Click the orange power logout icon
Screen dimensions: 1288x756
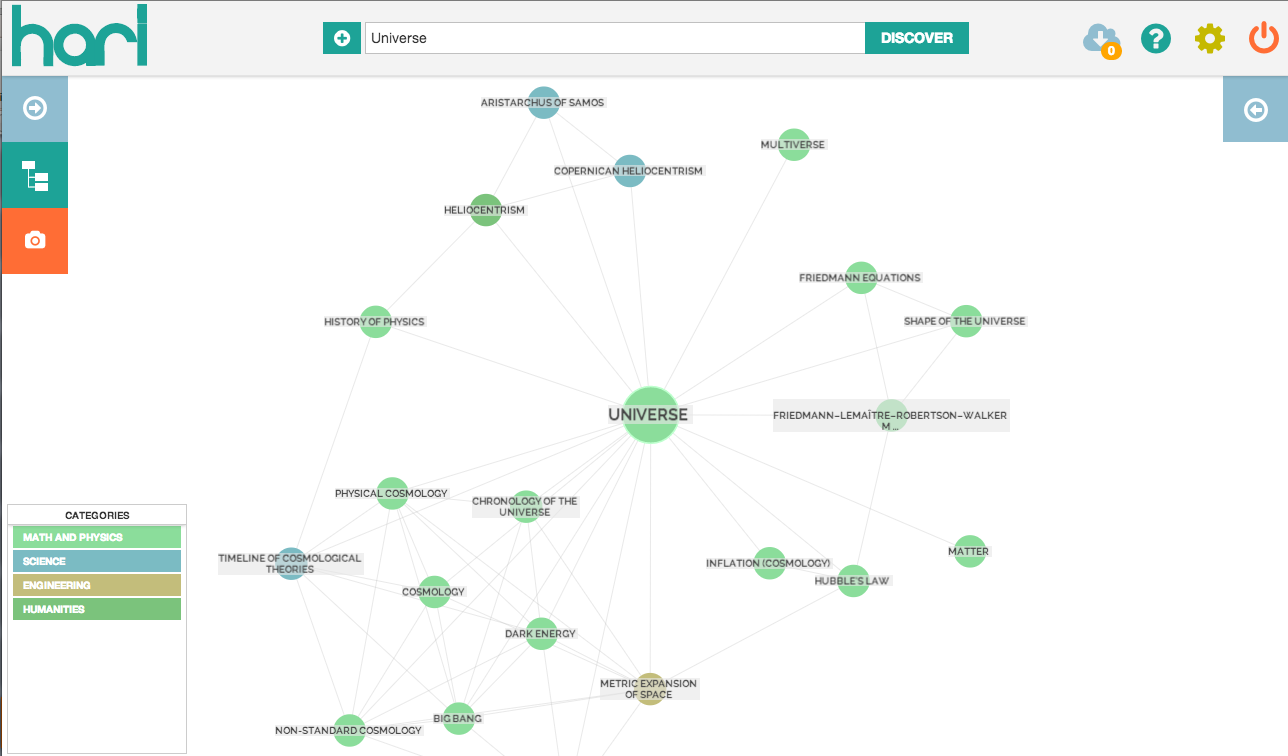1263,39
